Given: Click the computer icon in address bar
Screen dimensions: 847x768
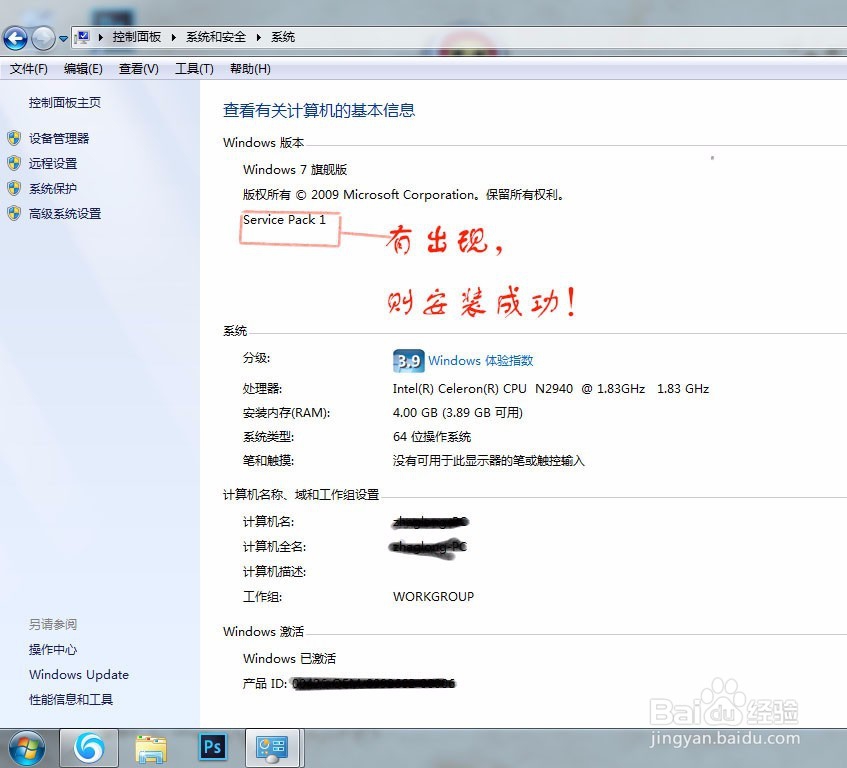Looking at the screenshot, I should [x=82, y=37].
